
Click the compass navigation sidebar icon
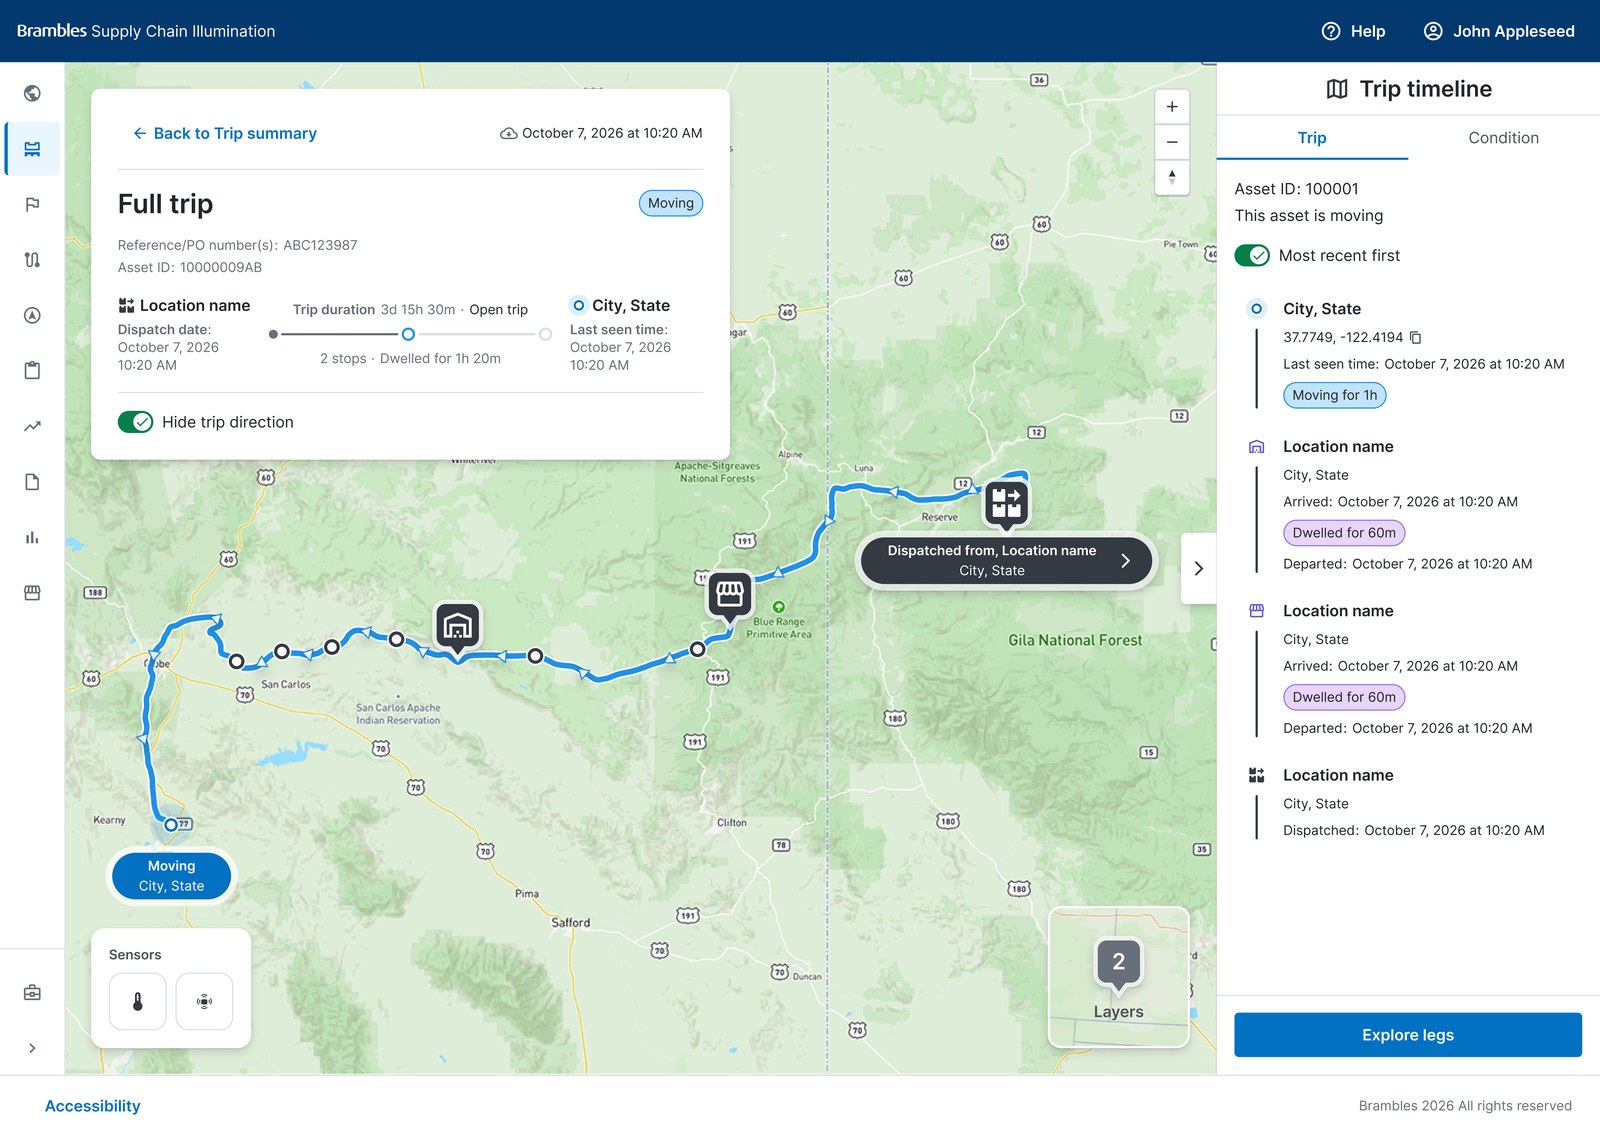click(x=32, y=315)
